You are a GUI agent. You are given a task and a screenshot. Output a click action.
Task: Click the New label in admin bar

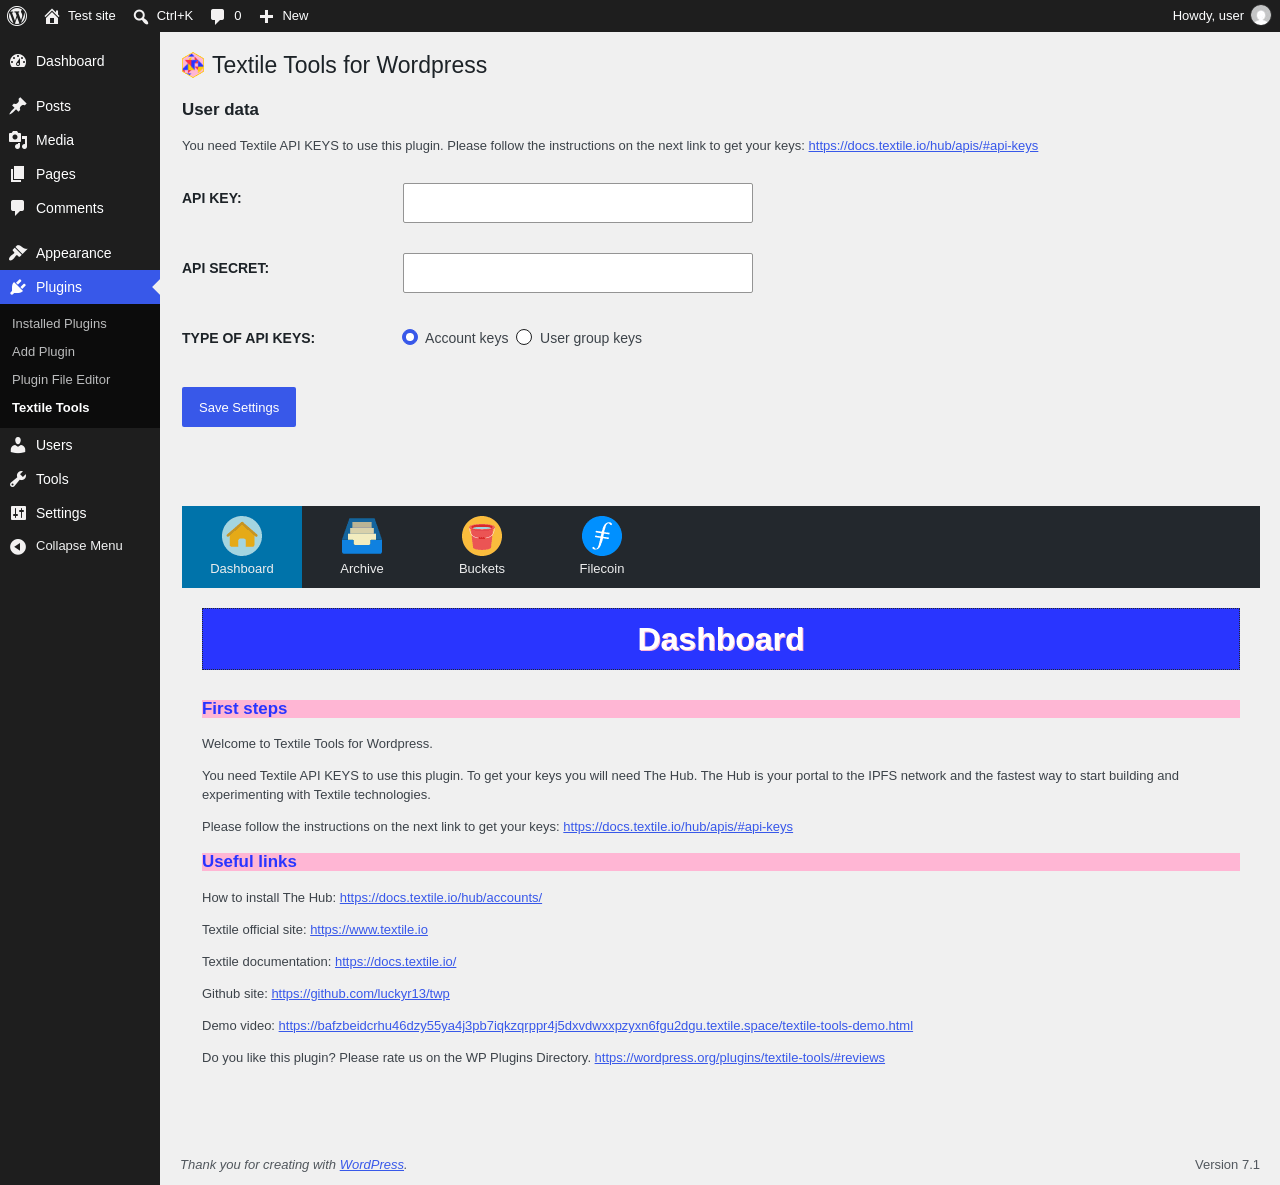pos(295,16)
